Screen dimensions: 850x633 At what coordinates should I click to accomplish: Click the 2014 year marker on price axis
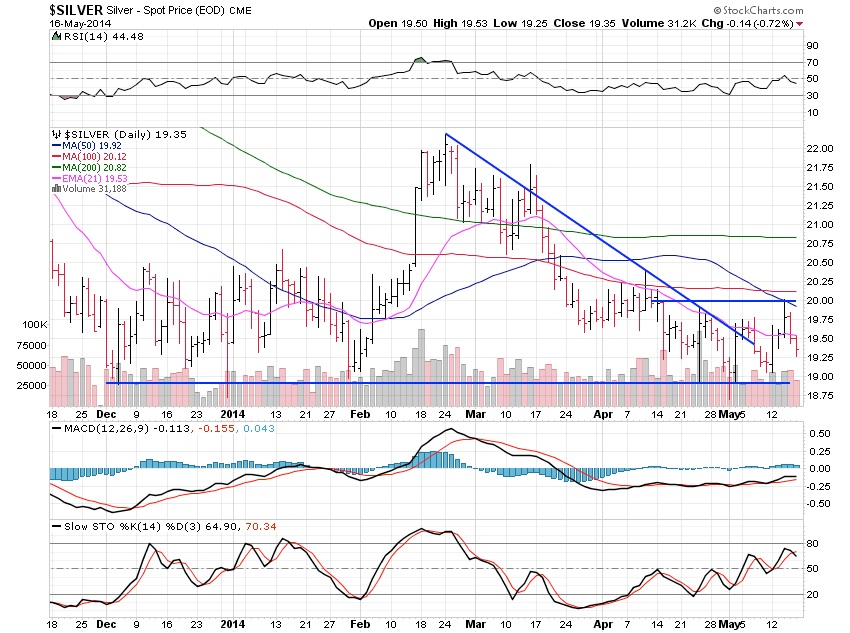pos(233,412)
